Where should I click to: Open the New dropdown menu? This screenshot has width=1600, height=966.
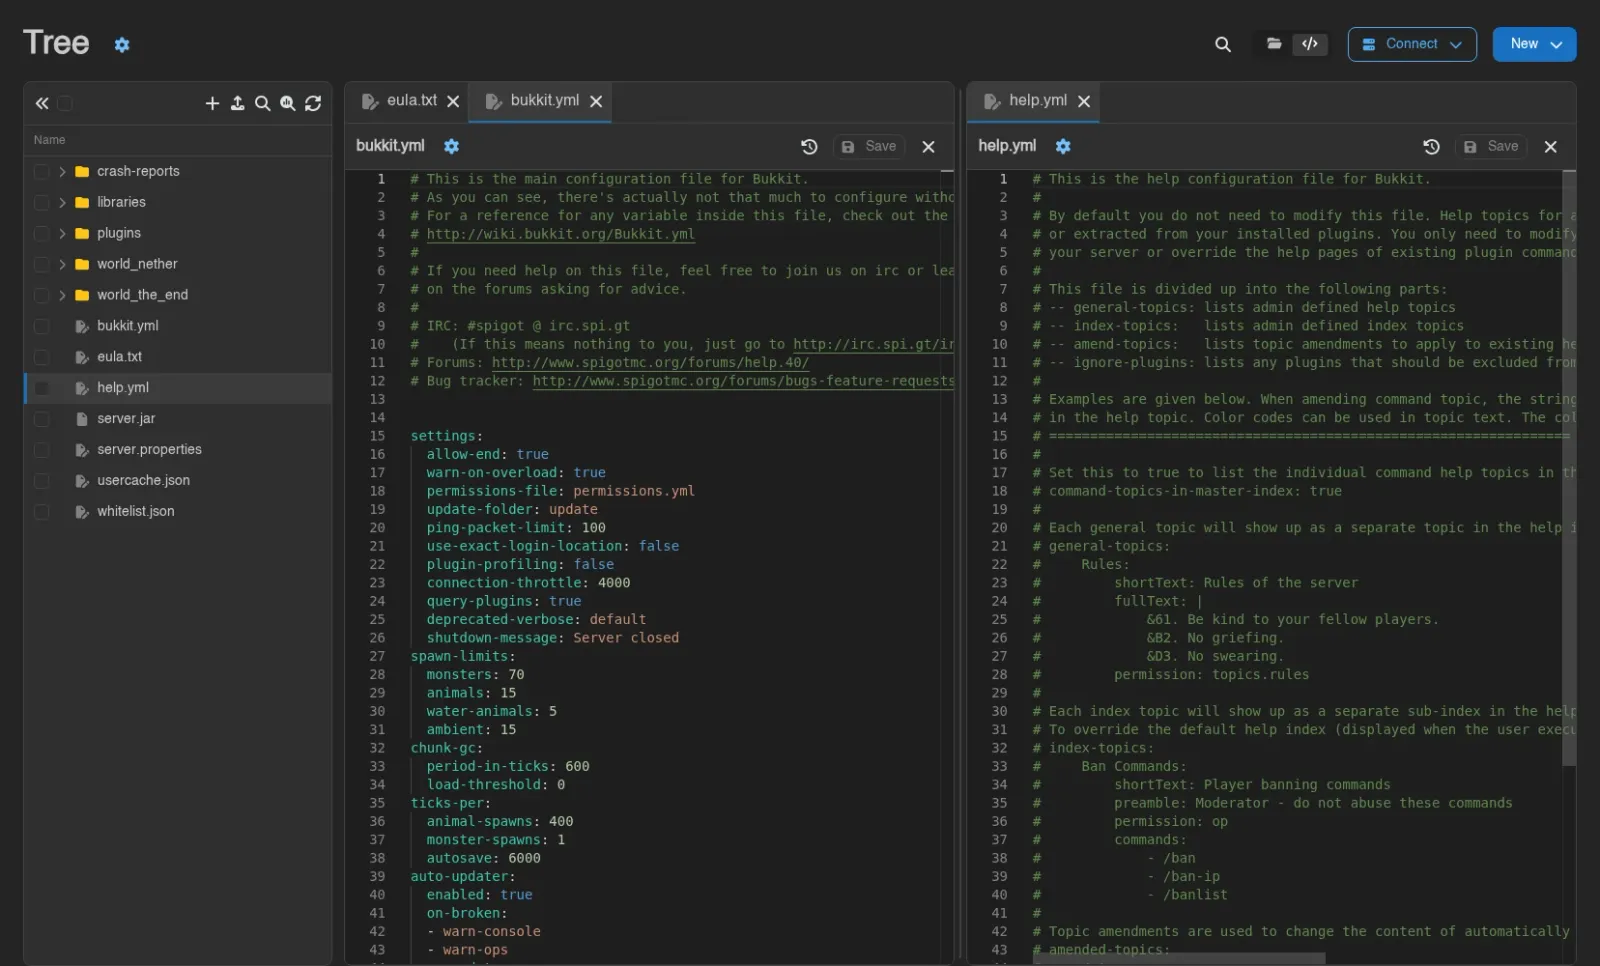(1534, 44)
